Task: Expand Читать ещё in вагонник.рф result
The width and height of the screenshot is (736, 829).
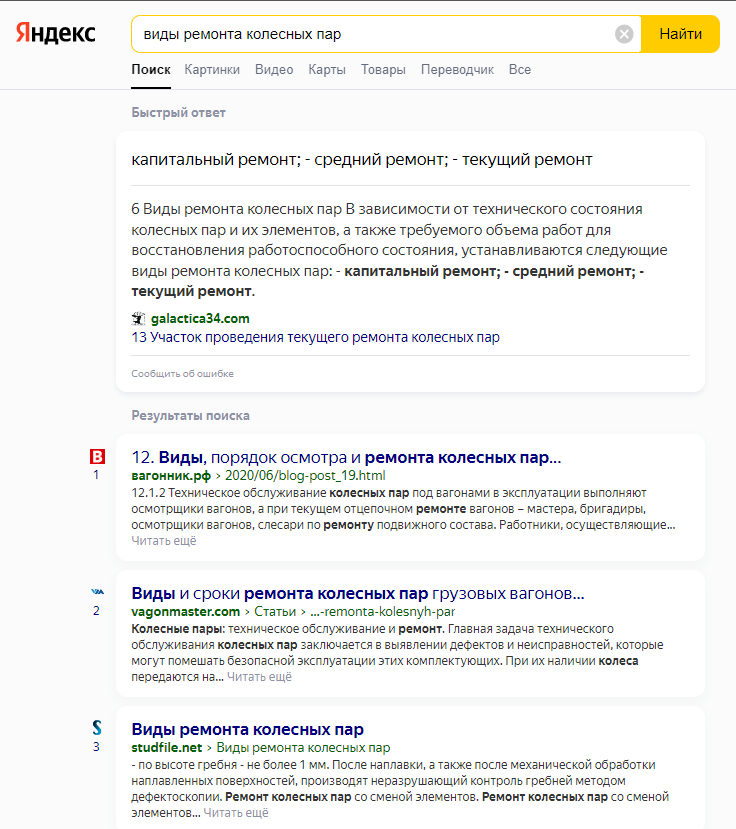Action: [164, 541]
